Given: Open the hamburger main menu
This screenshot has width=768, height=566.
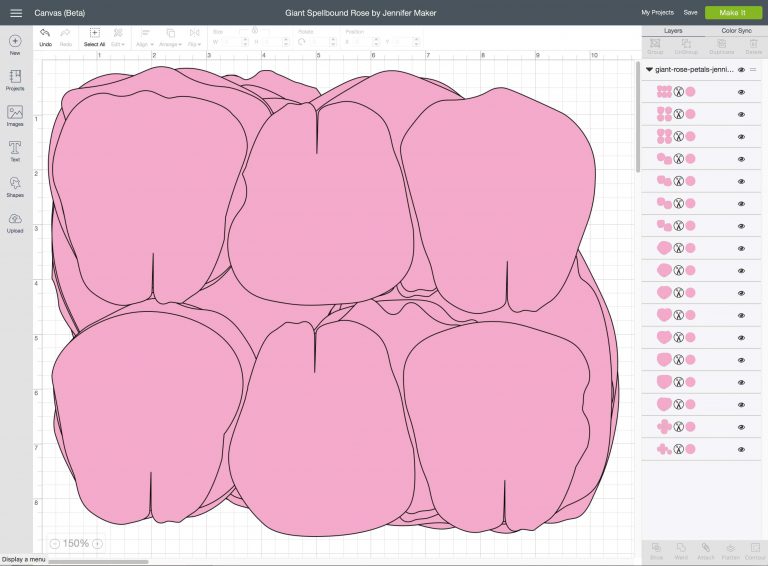Looking at the screenshot, I should coord(16,13).
